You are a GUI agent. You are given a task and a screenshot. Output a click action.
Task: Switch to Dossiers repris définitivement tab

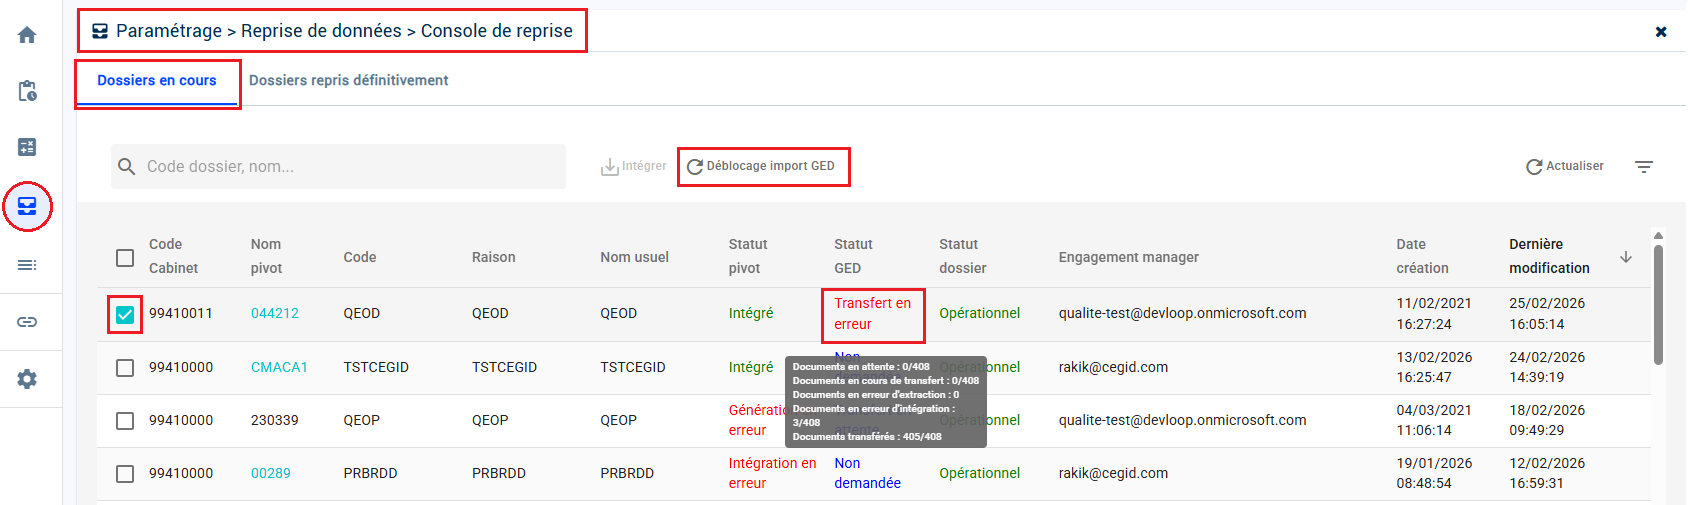[348, 80]
